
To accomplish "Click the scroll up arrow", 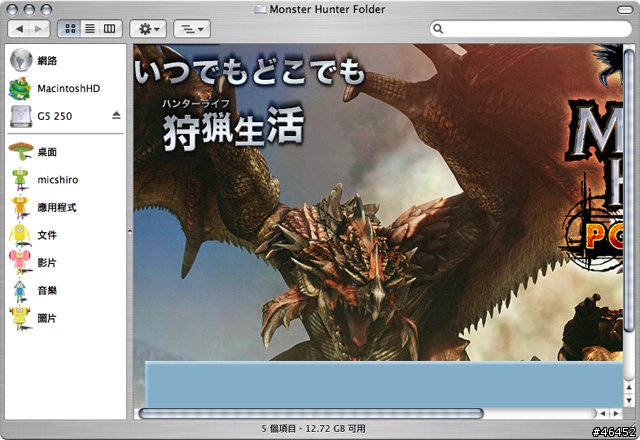I will point(629,388).
